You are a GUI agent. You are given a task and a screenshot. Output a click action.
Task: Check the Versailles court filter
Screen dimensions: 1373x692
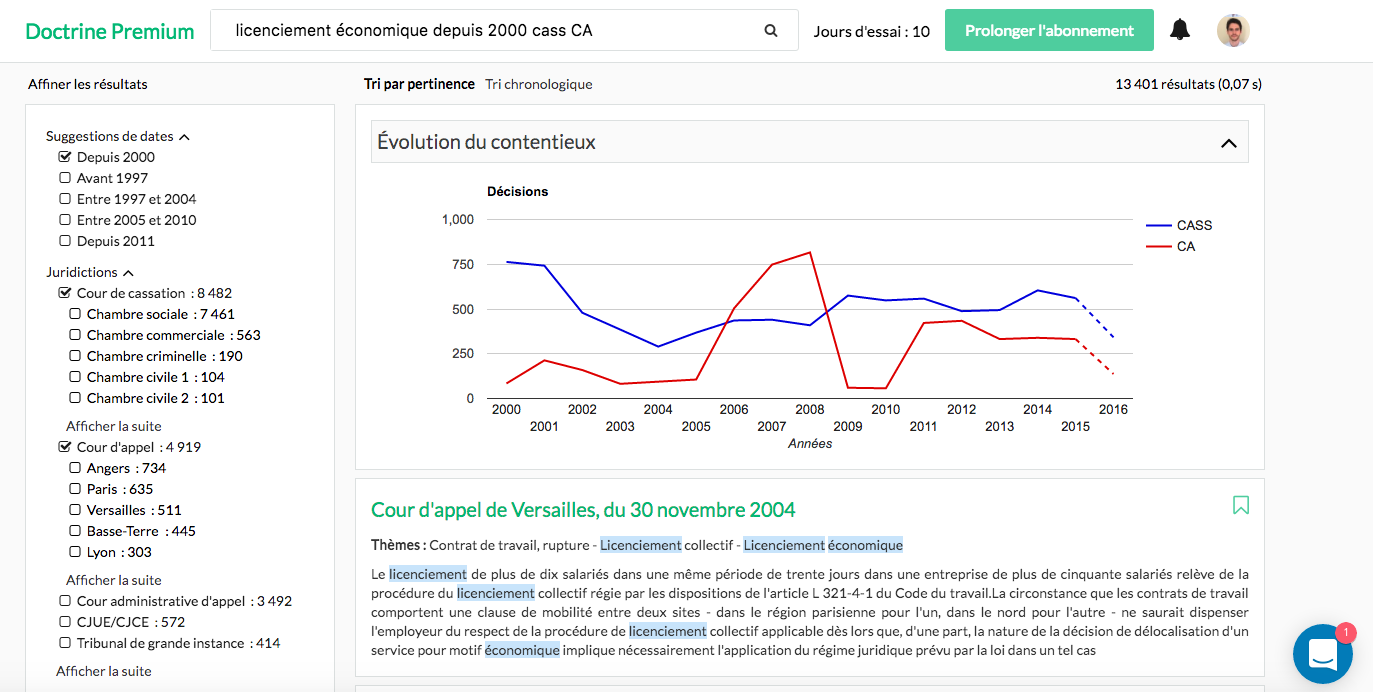(x=75, y=510)
